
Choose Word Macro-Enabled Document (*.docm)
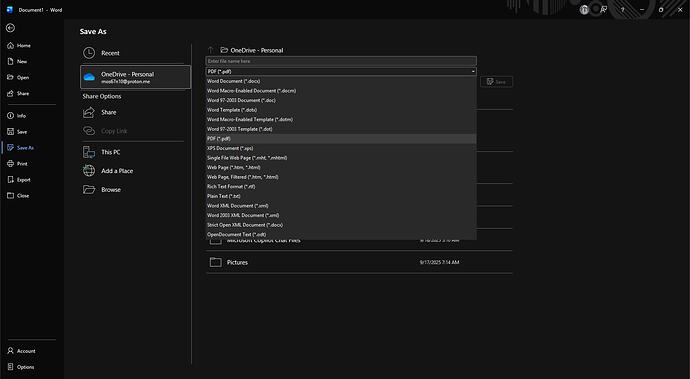click(x=341, y=91)
